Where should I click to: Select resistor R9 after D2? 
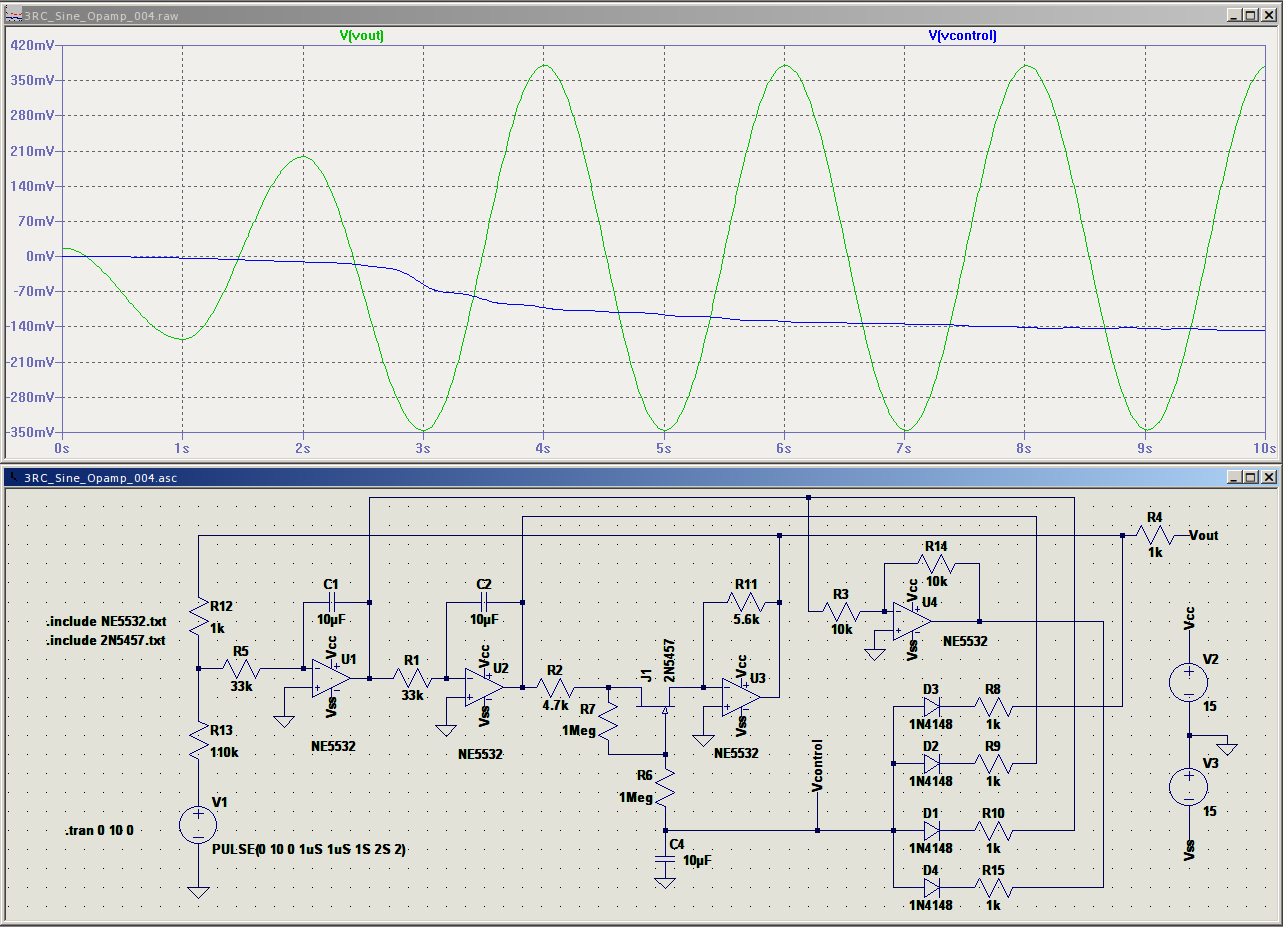[x=993, y=762]
